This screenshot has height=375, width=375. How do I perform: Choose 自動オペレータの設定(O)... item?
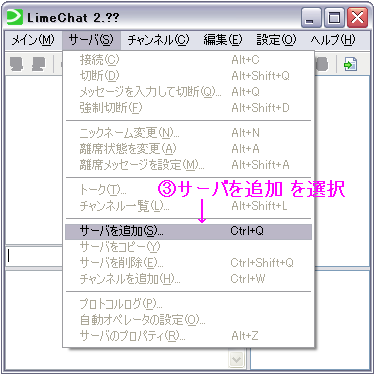pyautogui.click(x=188, y=320)
